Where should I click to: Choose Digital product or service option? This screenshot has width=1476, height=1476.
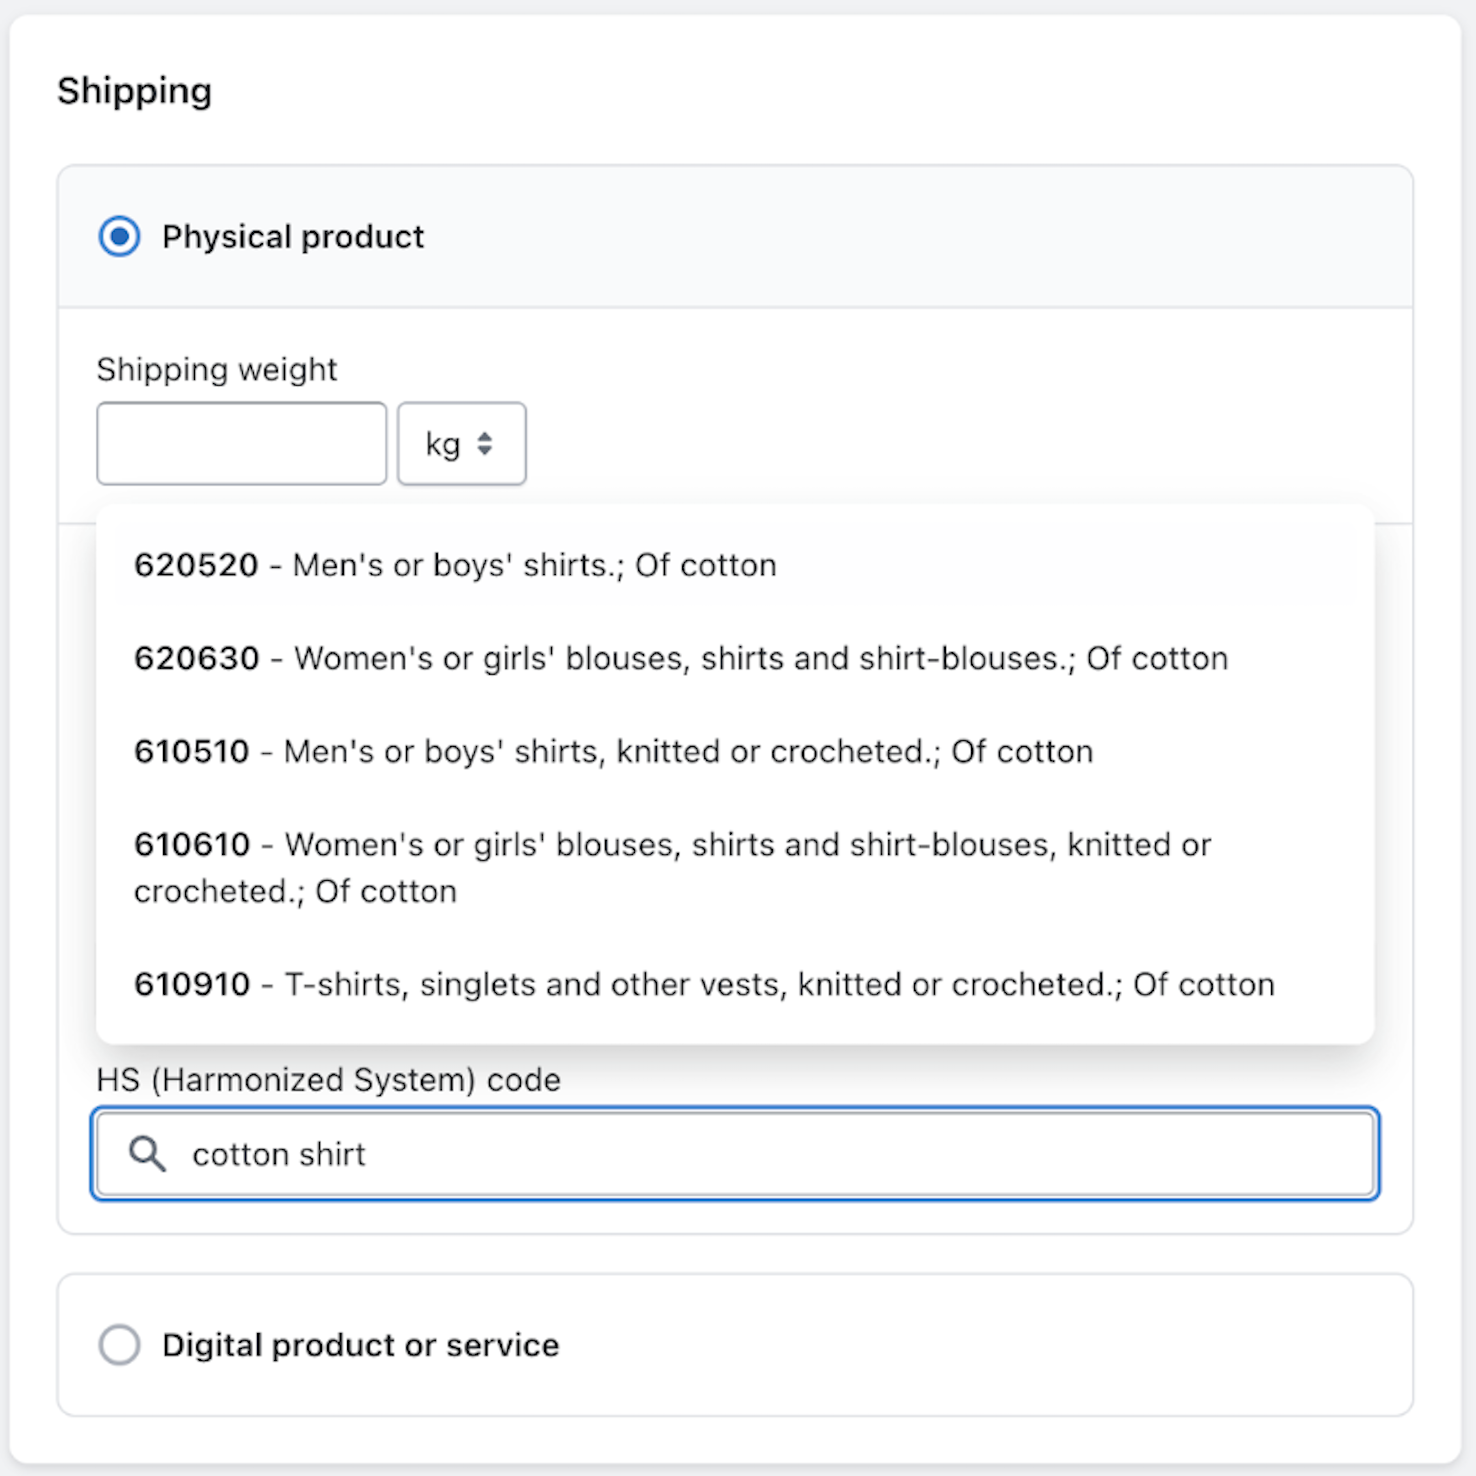[x=119, y=1345]
